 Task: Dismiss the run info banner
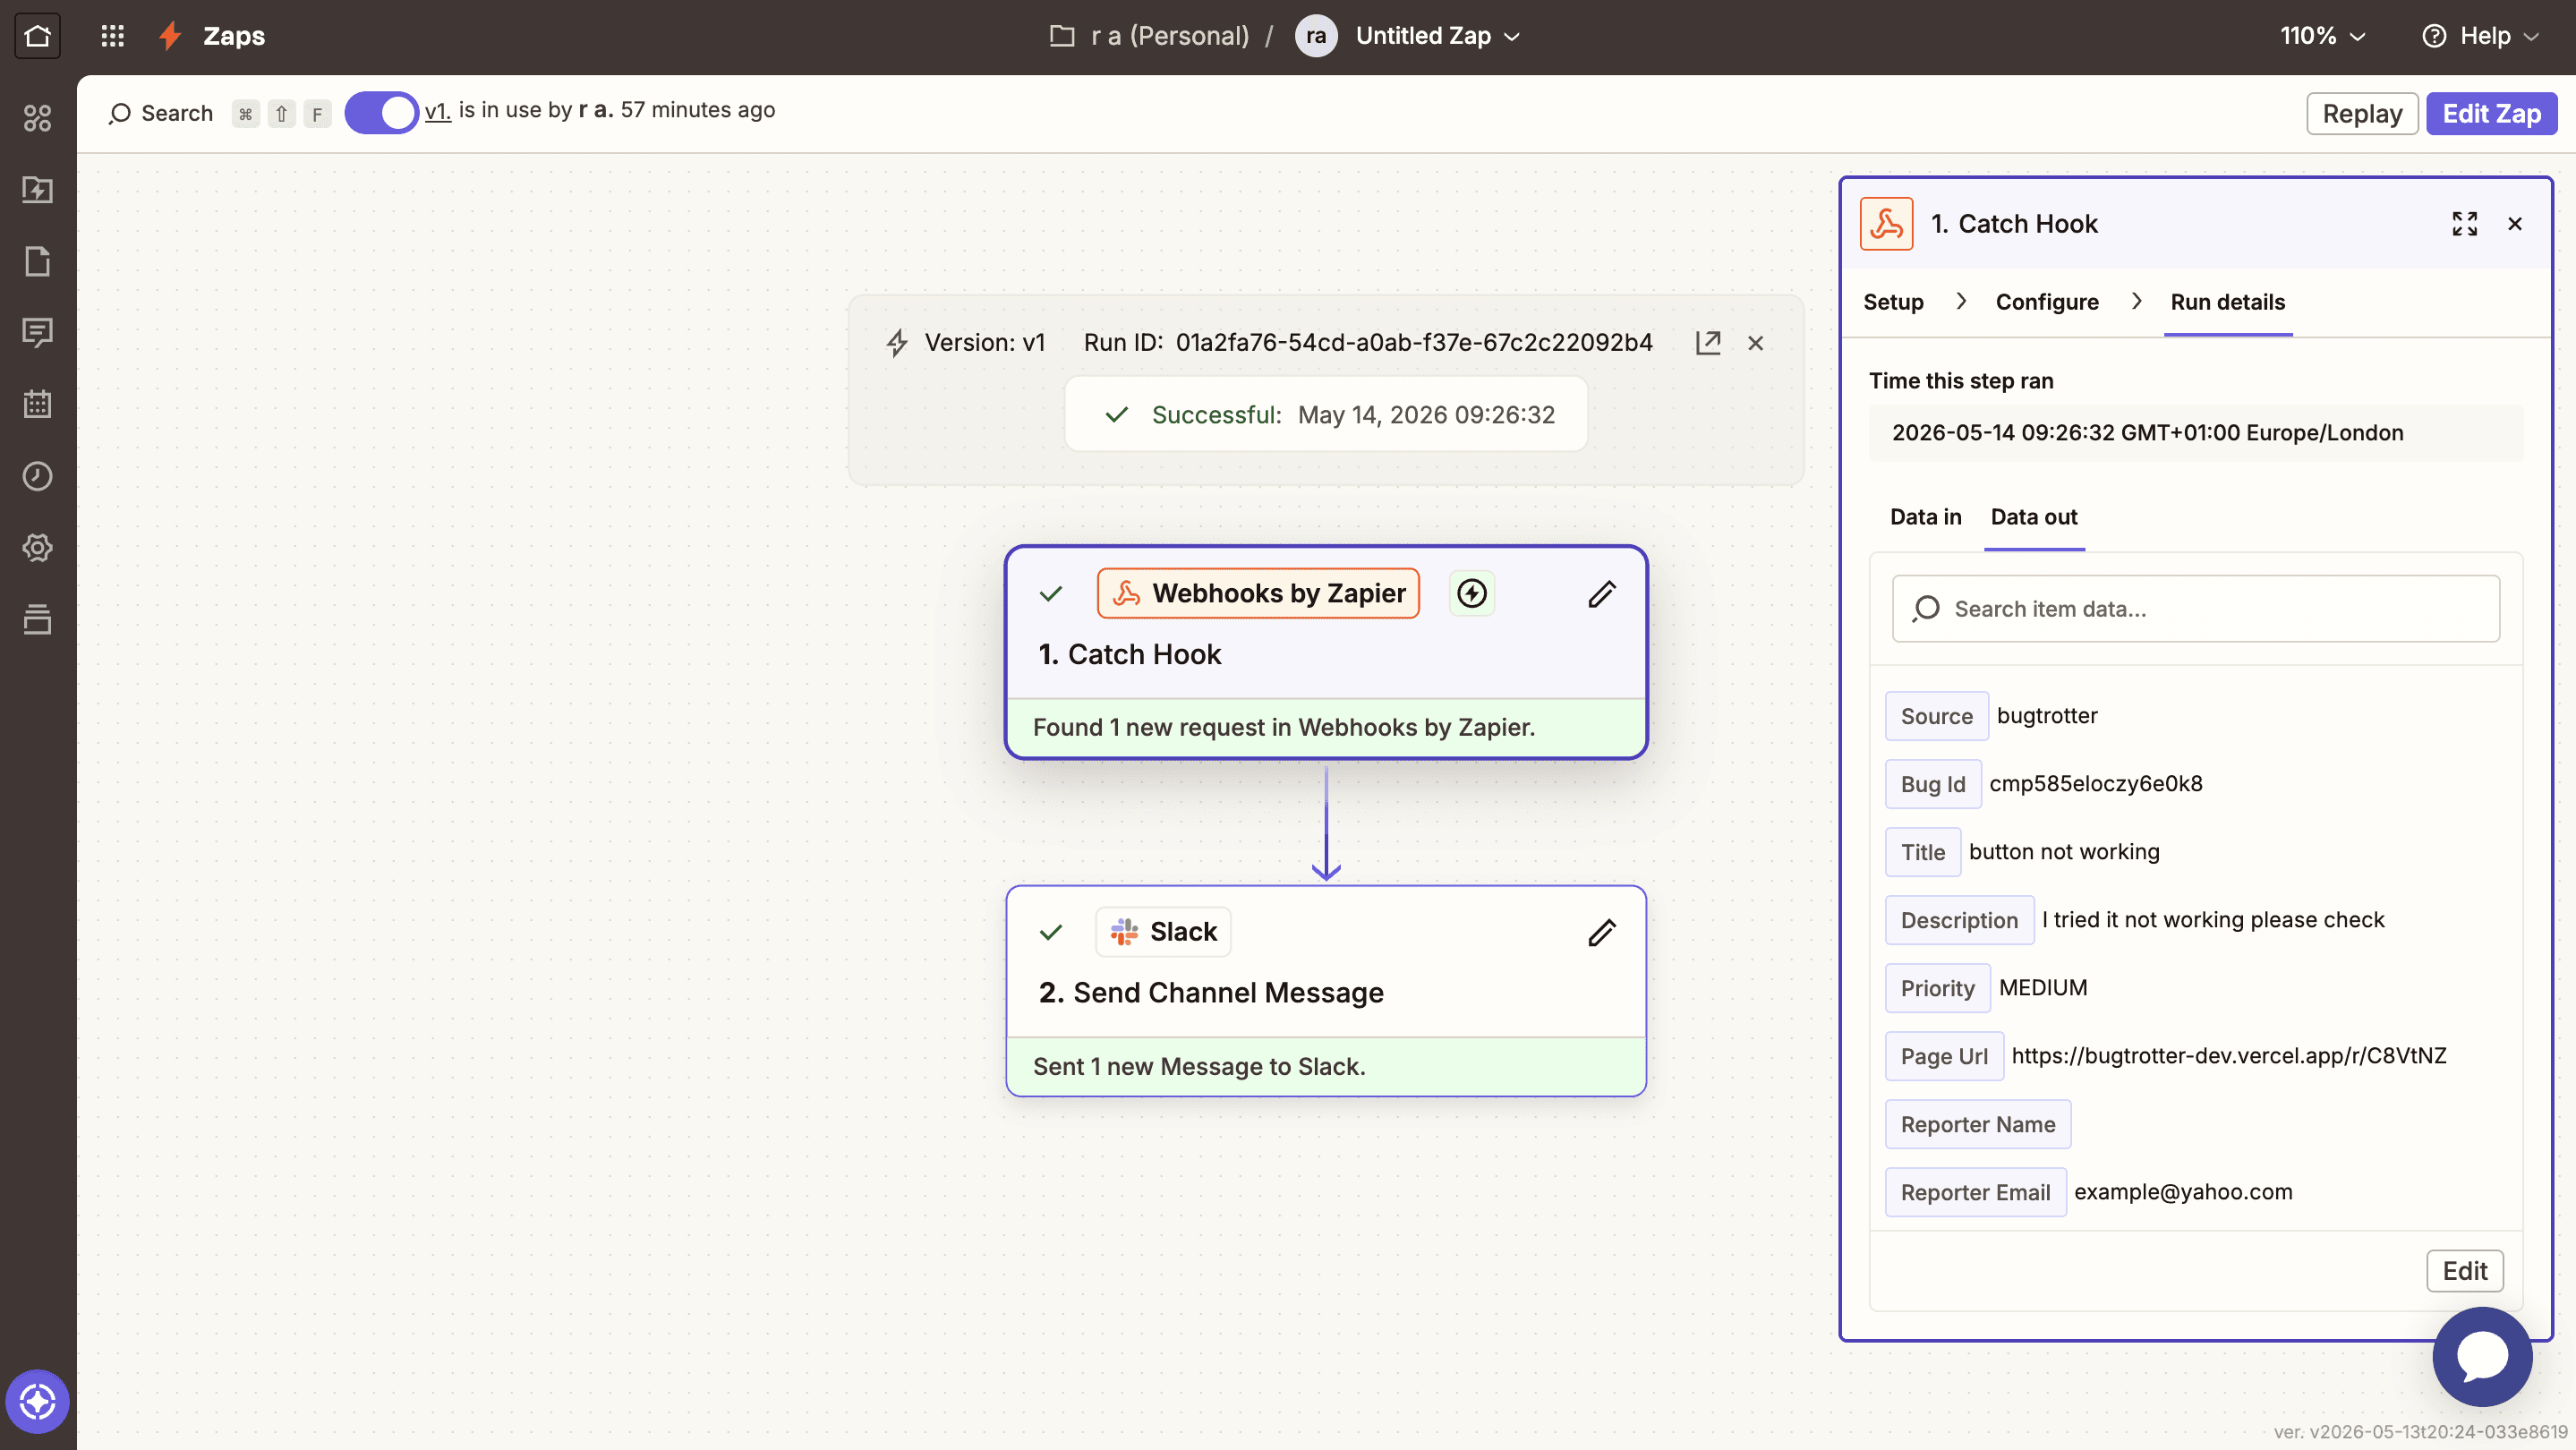1755,343
